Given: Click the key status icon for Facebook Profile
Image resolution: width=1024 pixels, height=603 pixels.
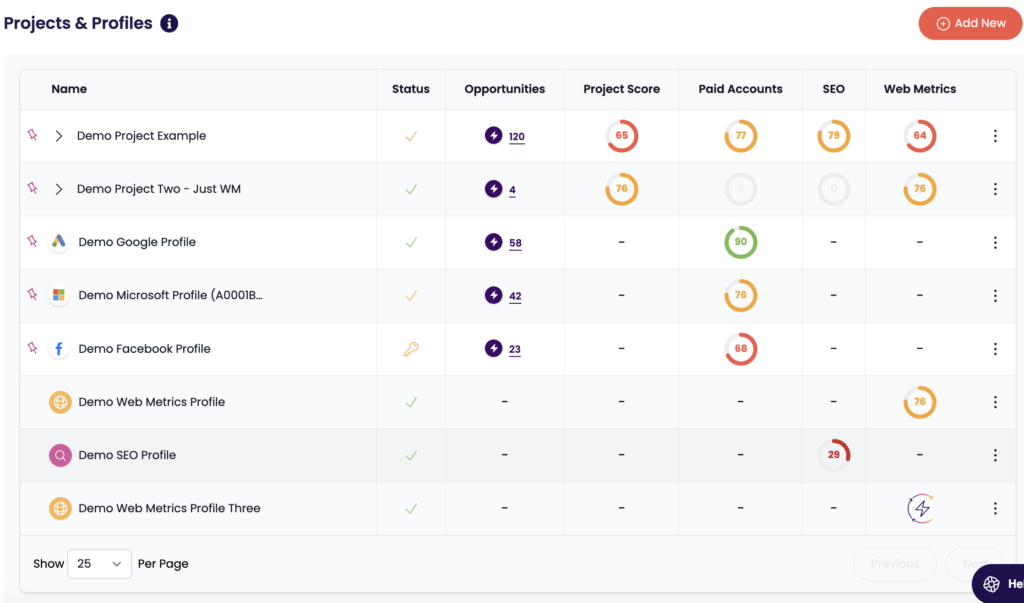Looking at the screenshot, I should point(410,349).
